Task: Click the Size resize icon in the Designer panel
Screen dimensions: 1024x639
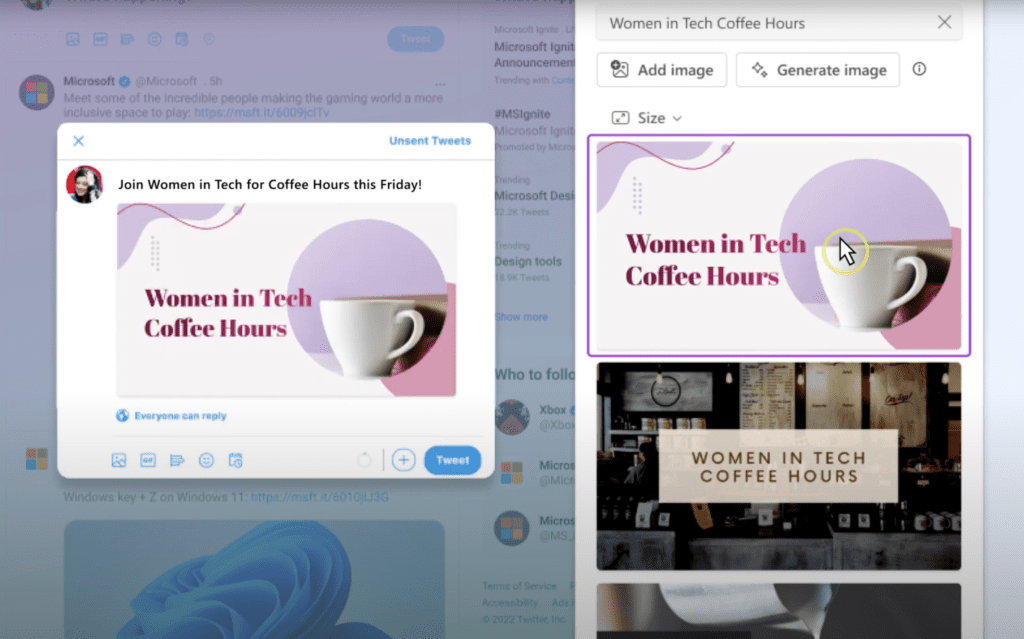Action: click(x=622, y=117)
